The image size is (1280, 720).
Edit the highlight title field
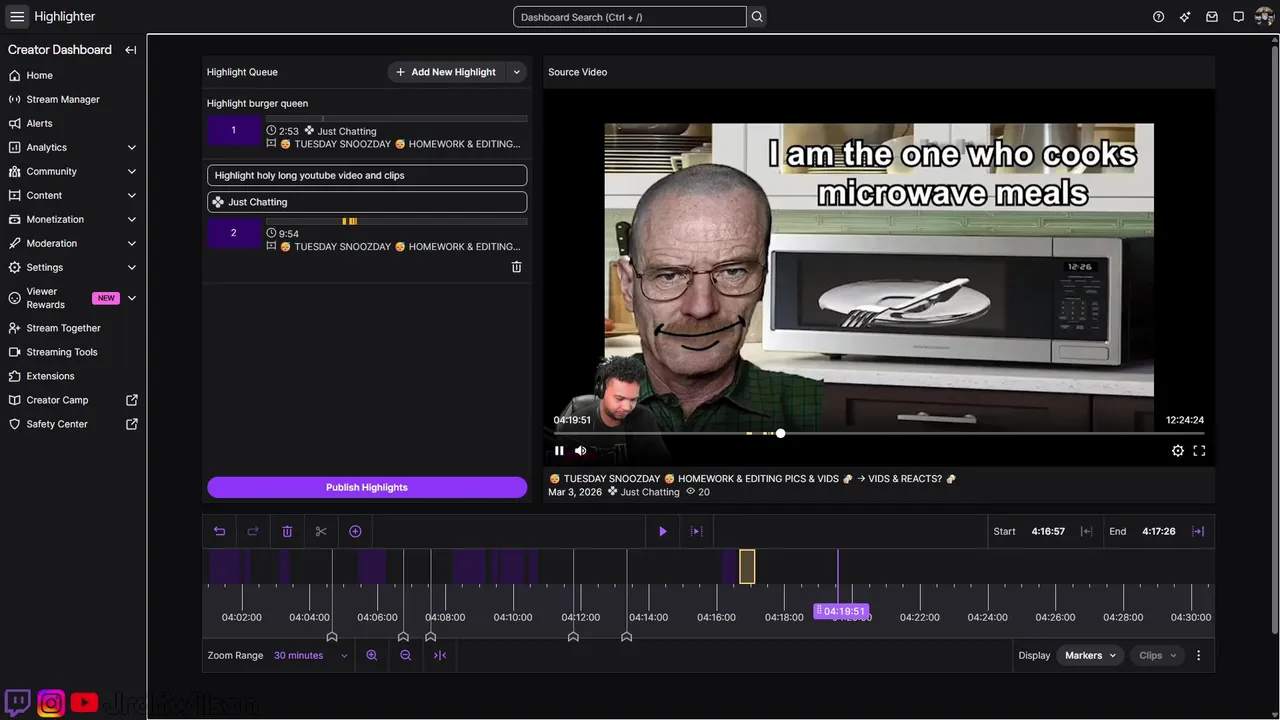[x=367, y=175]
